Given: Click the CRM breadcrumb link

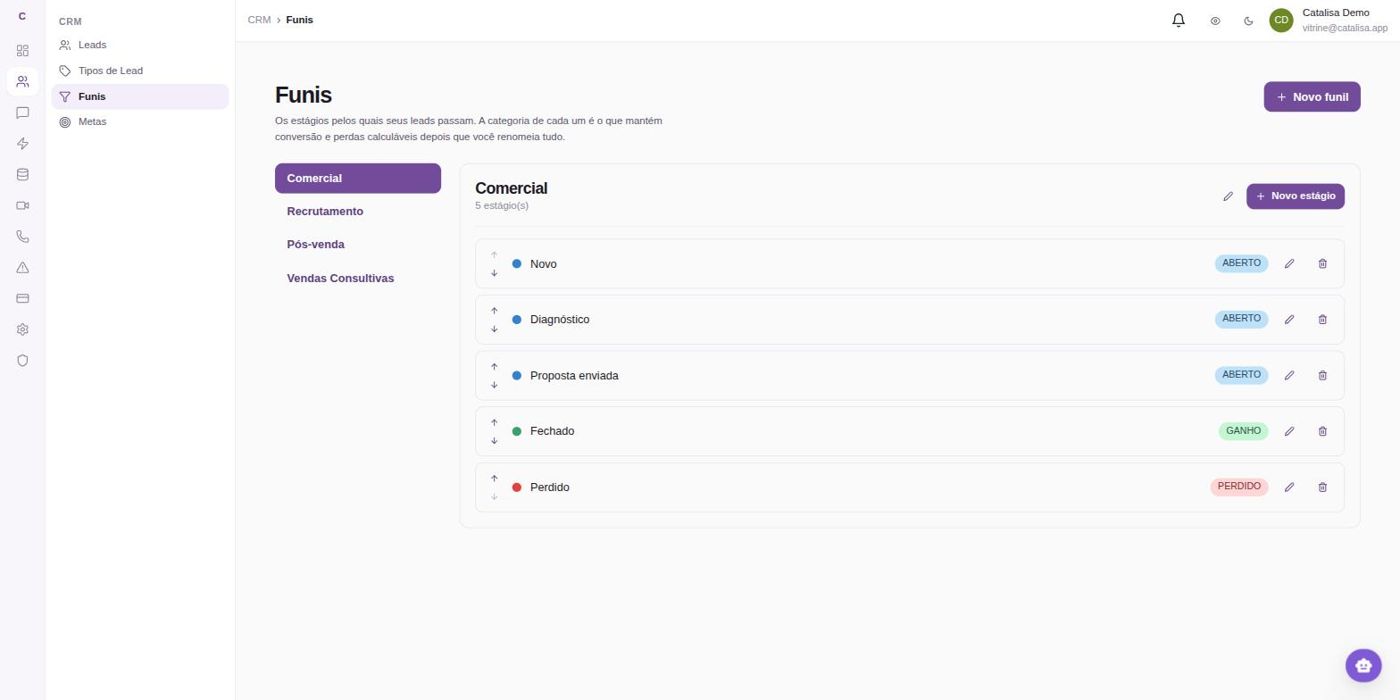Looking at the screenshot, I should coord(259,20).
